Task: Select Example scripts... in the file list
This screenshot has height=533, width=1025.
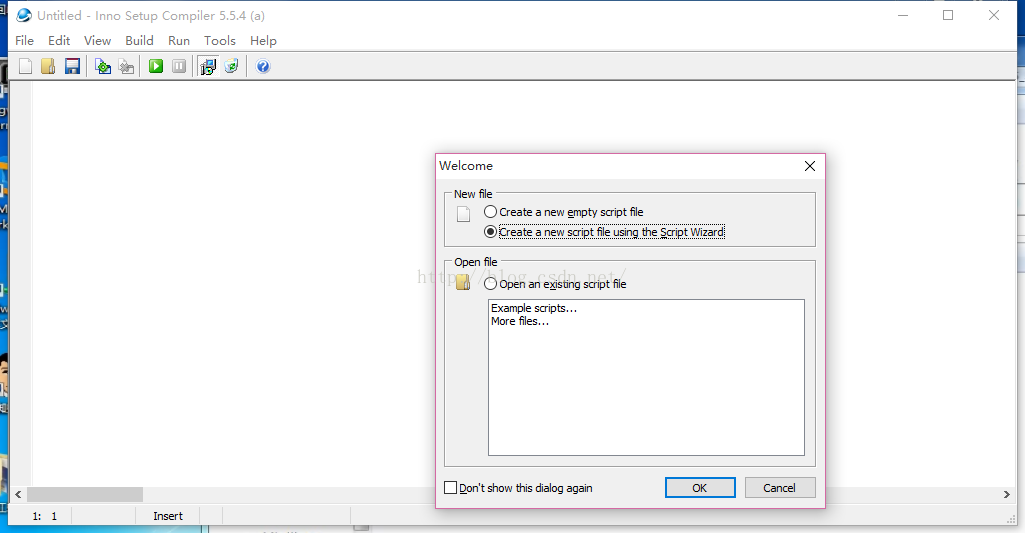Action: click(x=534, y=308)
